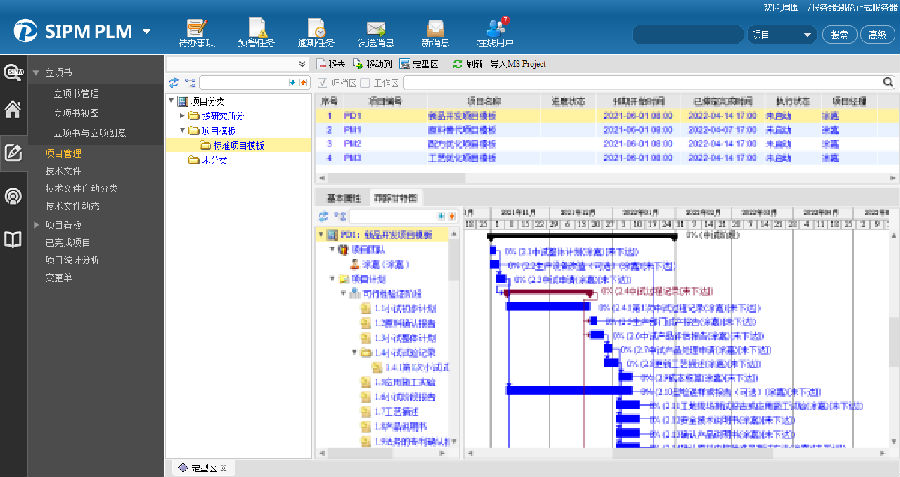Click the SIPM PLM logo icon
The width and height of the screenshot is (900, 477).
coord(25,31)
